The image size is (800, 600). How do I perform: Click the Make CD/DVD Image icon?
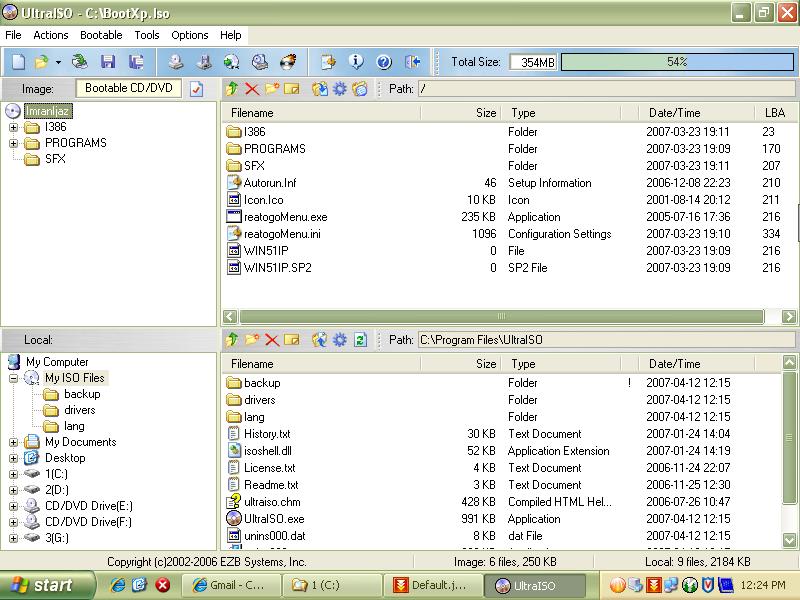pos(176,62)
